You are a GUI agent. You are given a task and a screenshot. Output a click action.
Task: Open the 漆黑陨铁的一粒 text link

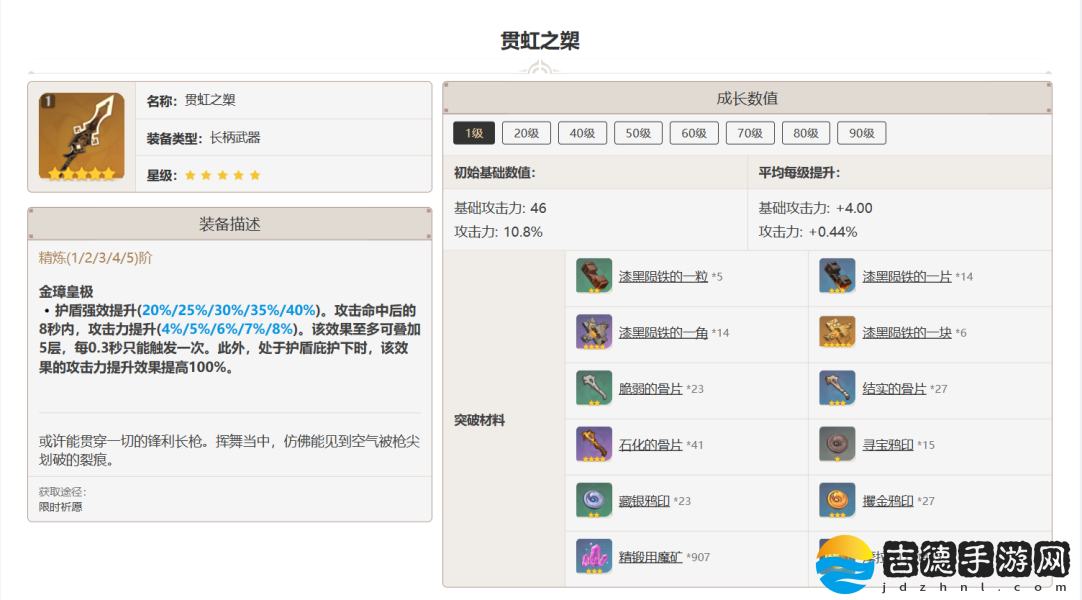[663, 276]
